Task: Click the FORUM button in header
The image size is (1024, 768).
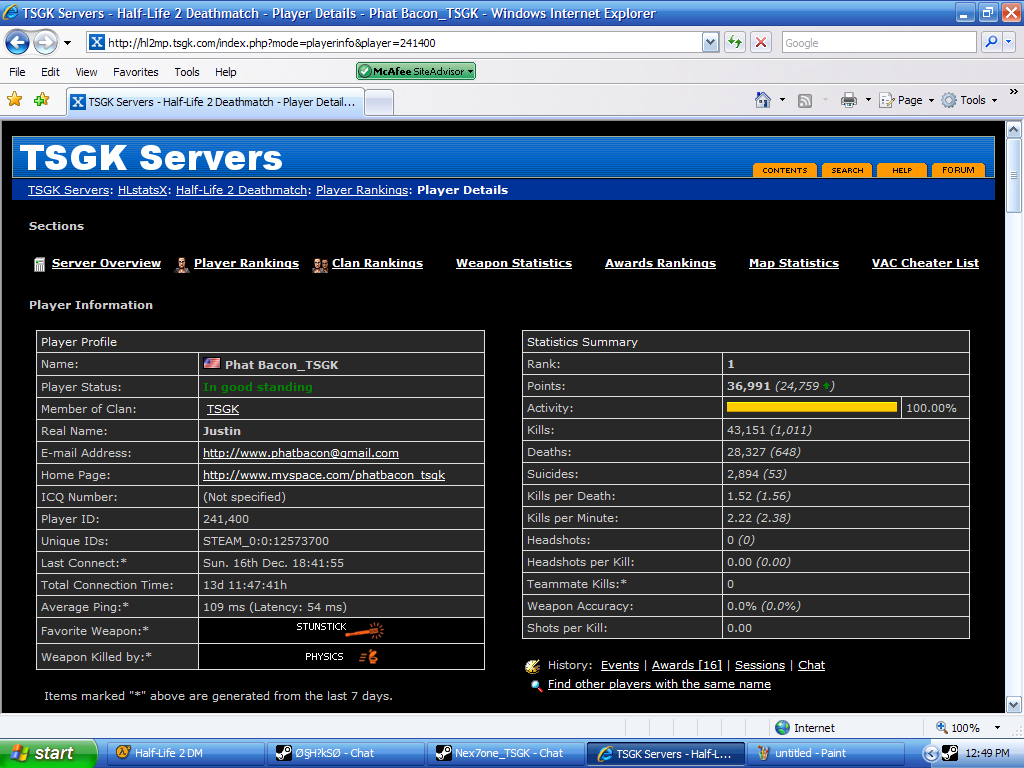Action: point(958,170)
